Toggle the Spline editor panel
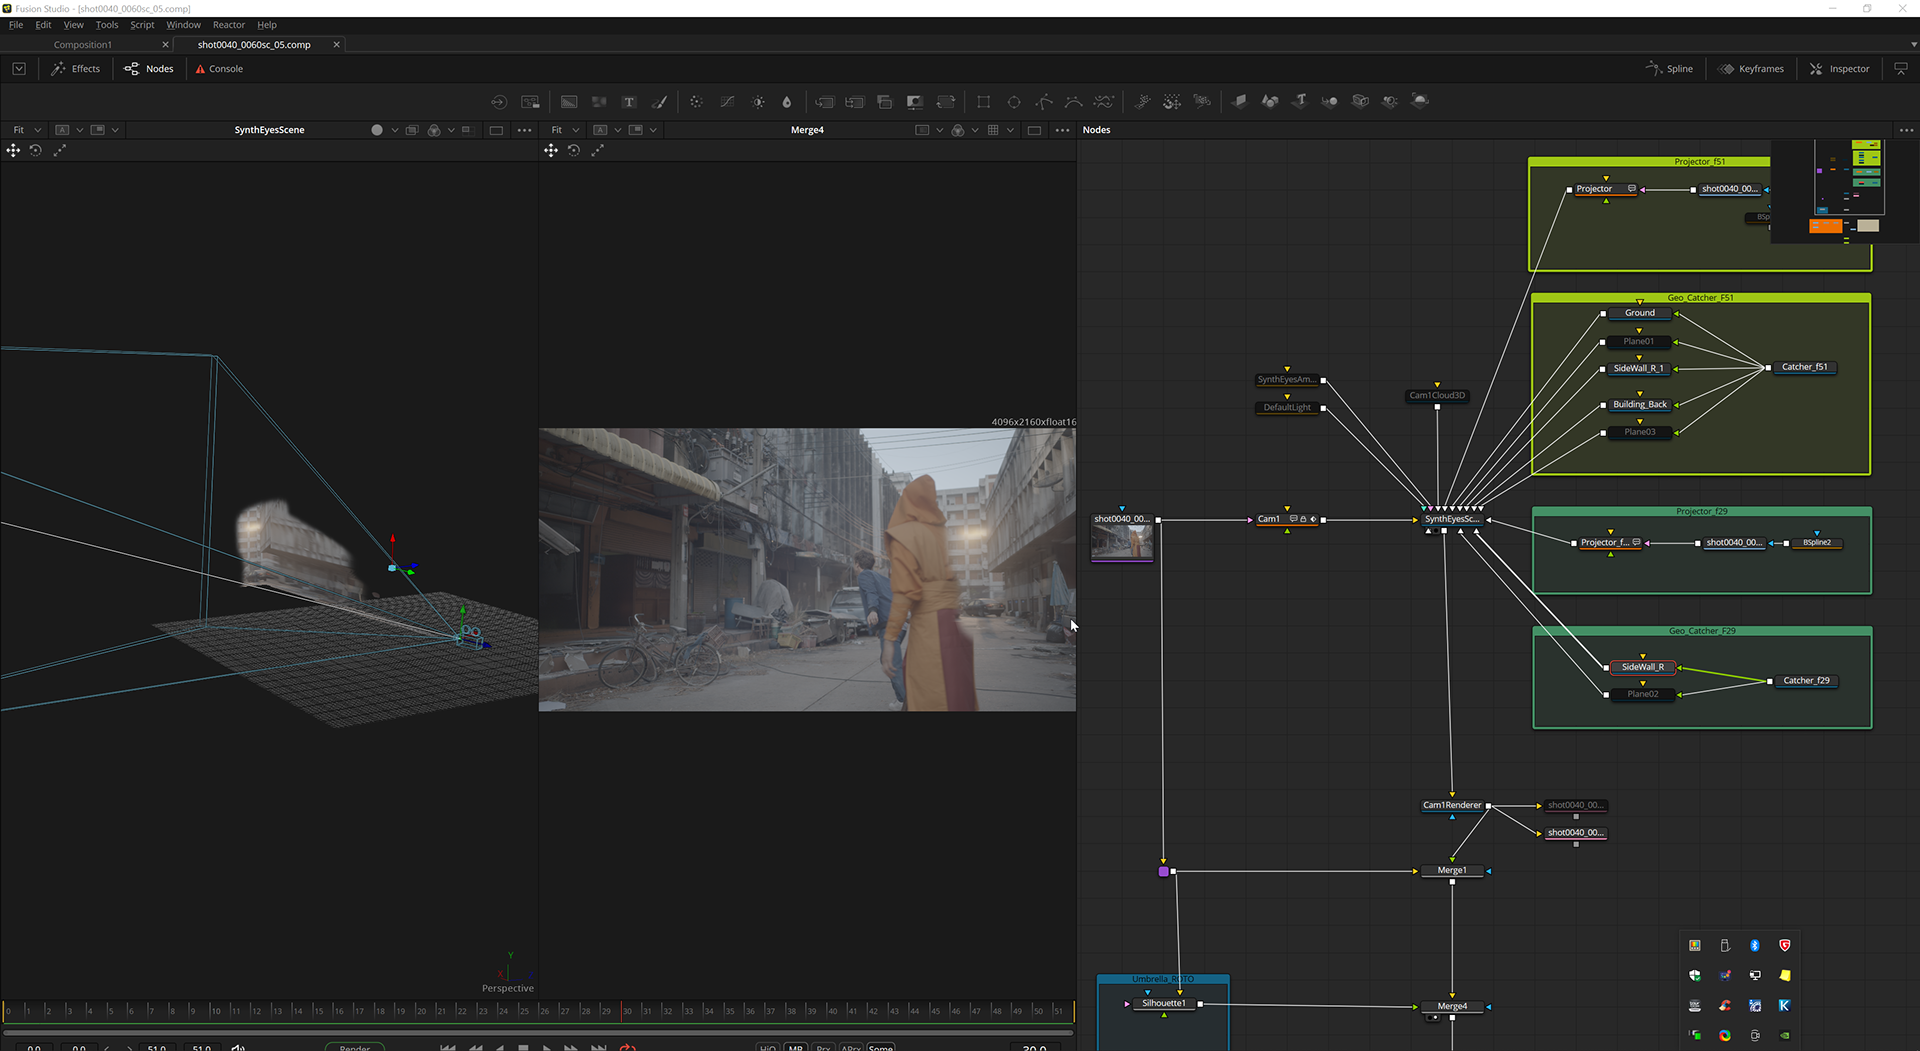Viewport: 1920px width, 1051px height. coord(1669,69)
